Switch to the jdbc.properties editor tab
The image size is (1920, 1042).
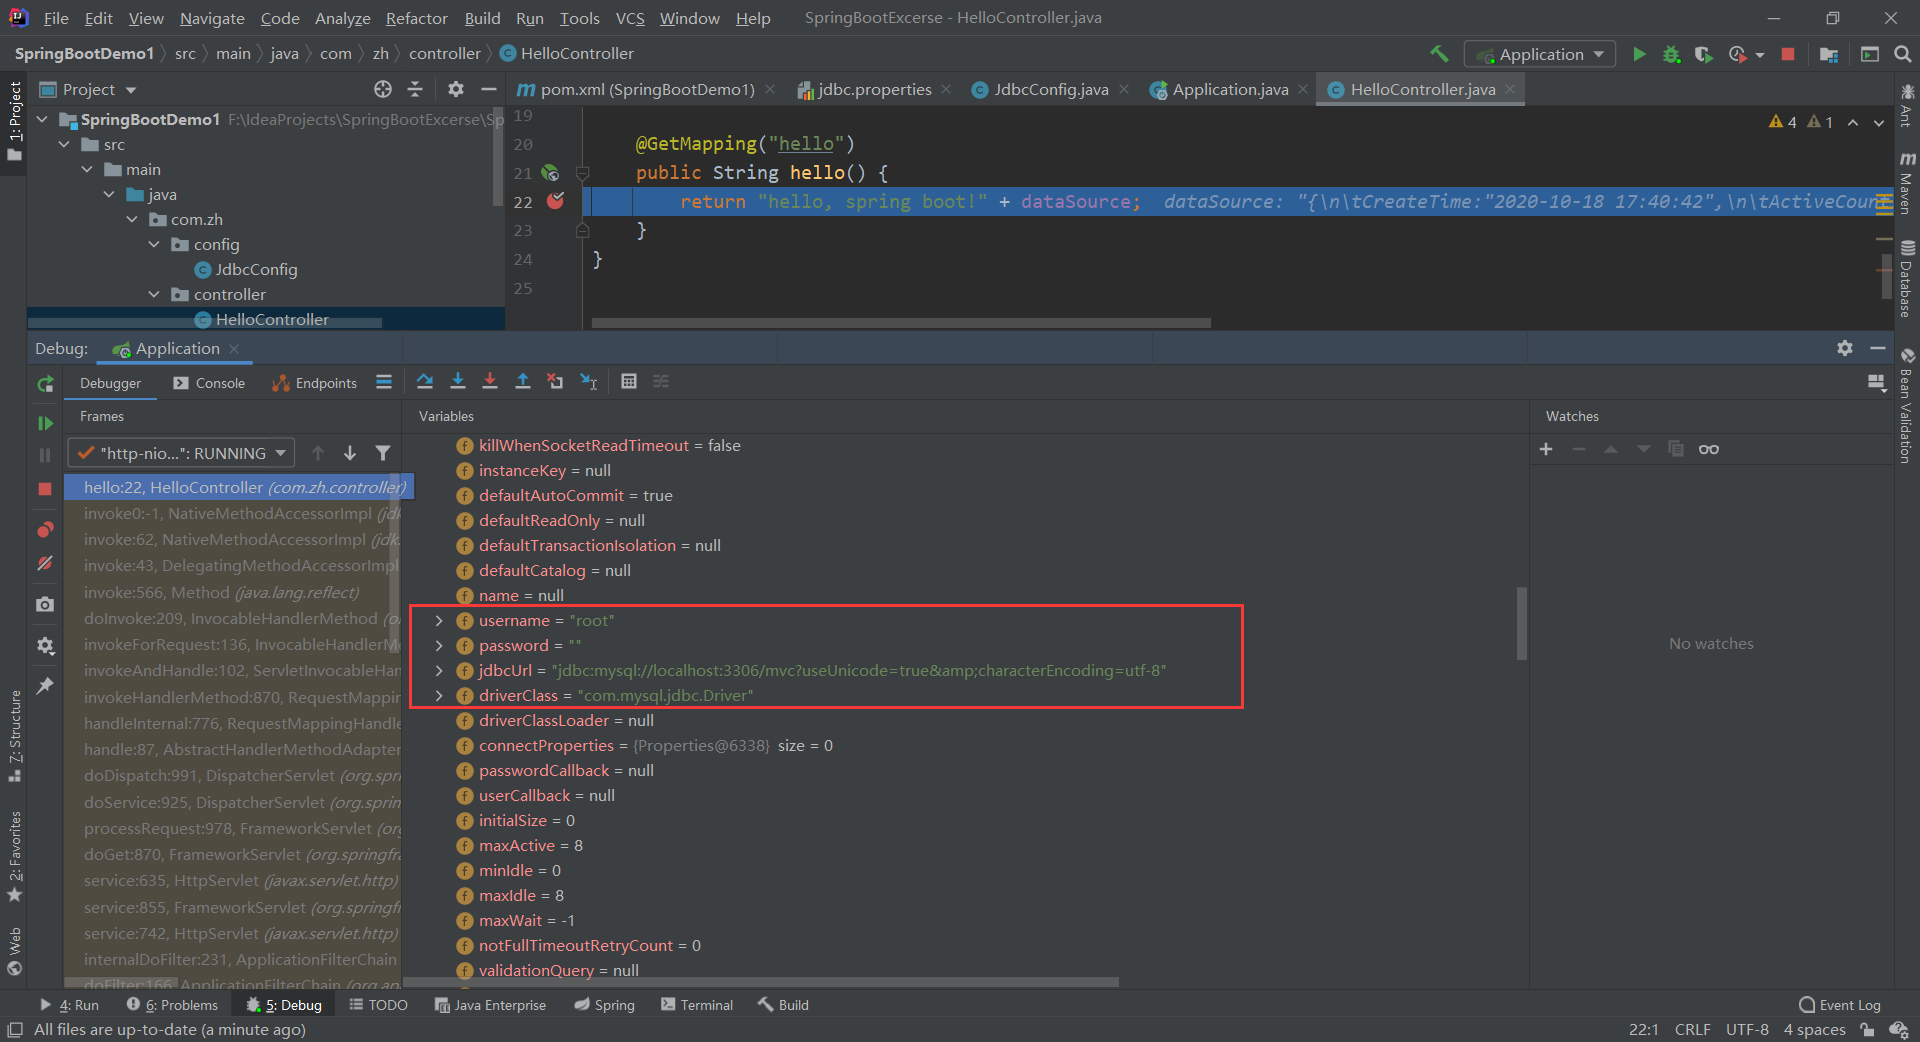(x=873, y=89)
